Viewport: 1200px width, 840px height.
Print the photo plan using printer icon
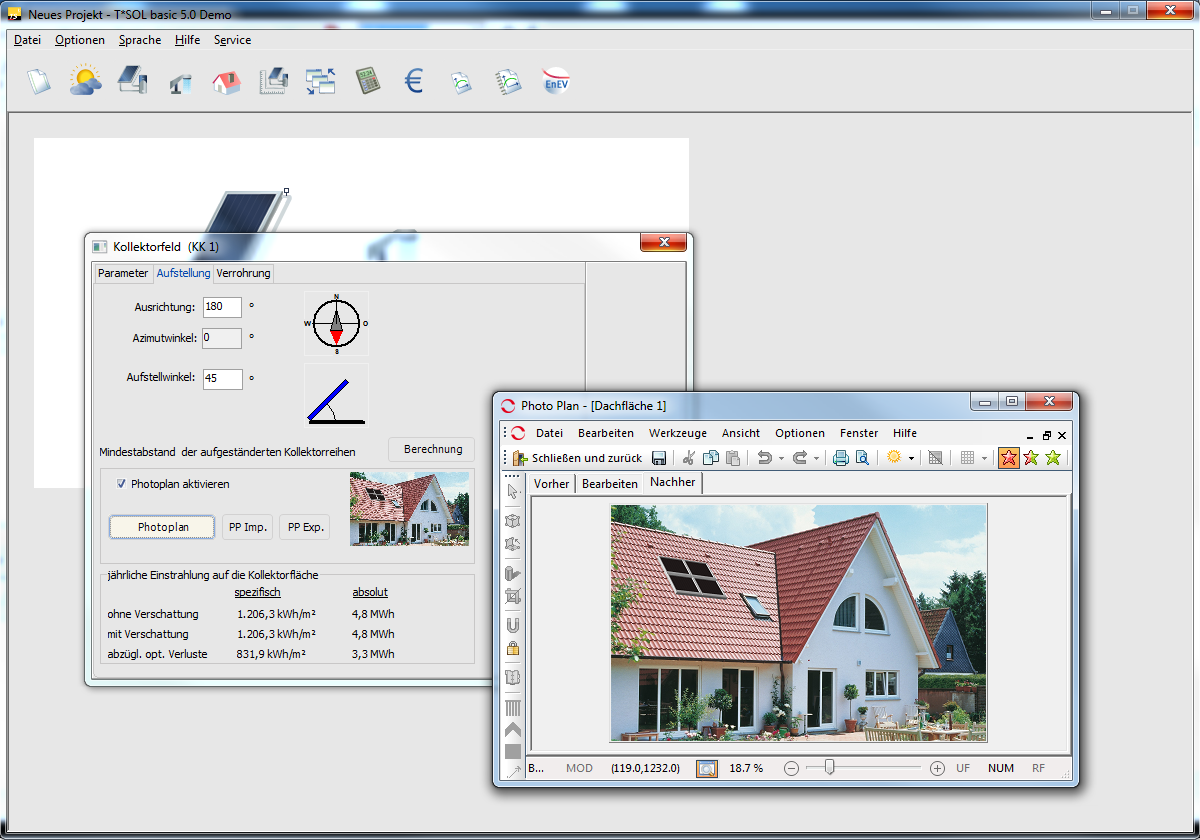pyautogui.click(x=841, y=458)
